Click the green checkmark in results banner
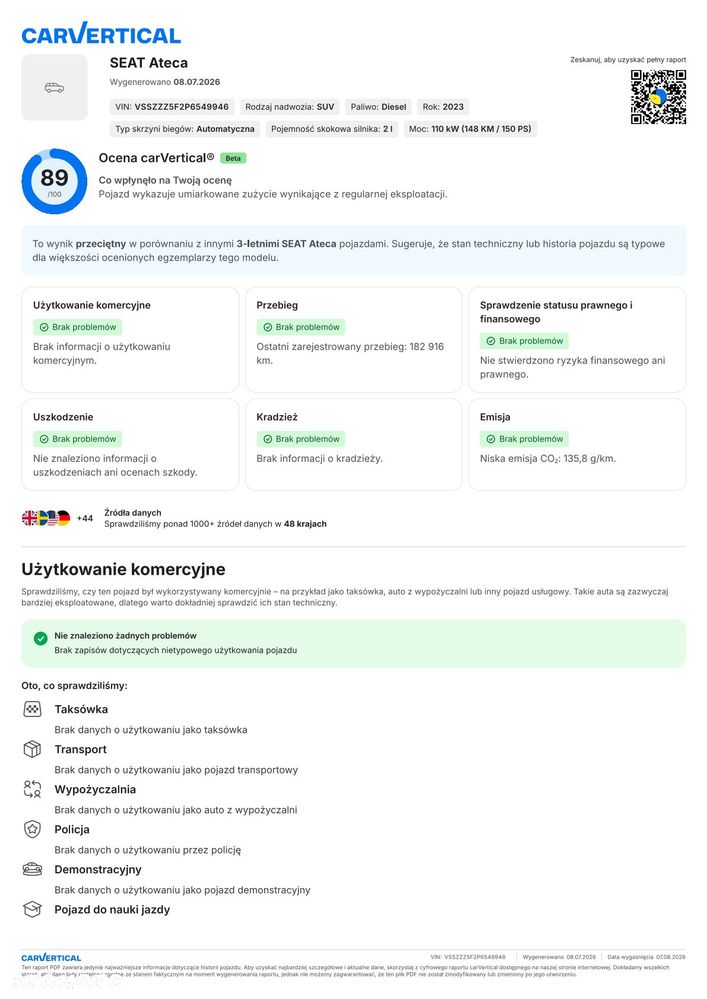The image size is (707, 999). pyautogui.click(x=41, y=638)
